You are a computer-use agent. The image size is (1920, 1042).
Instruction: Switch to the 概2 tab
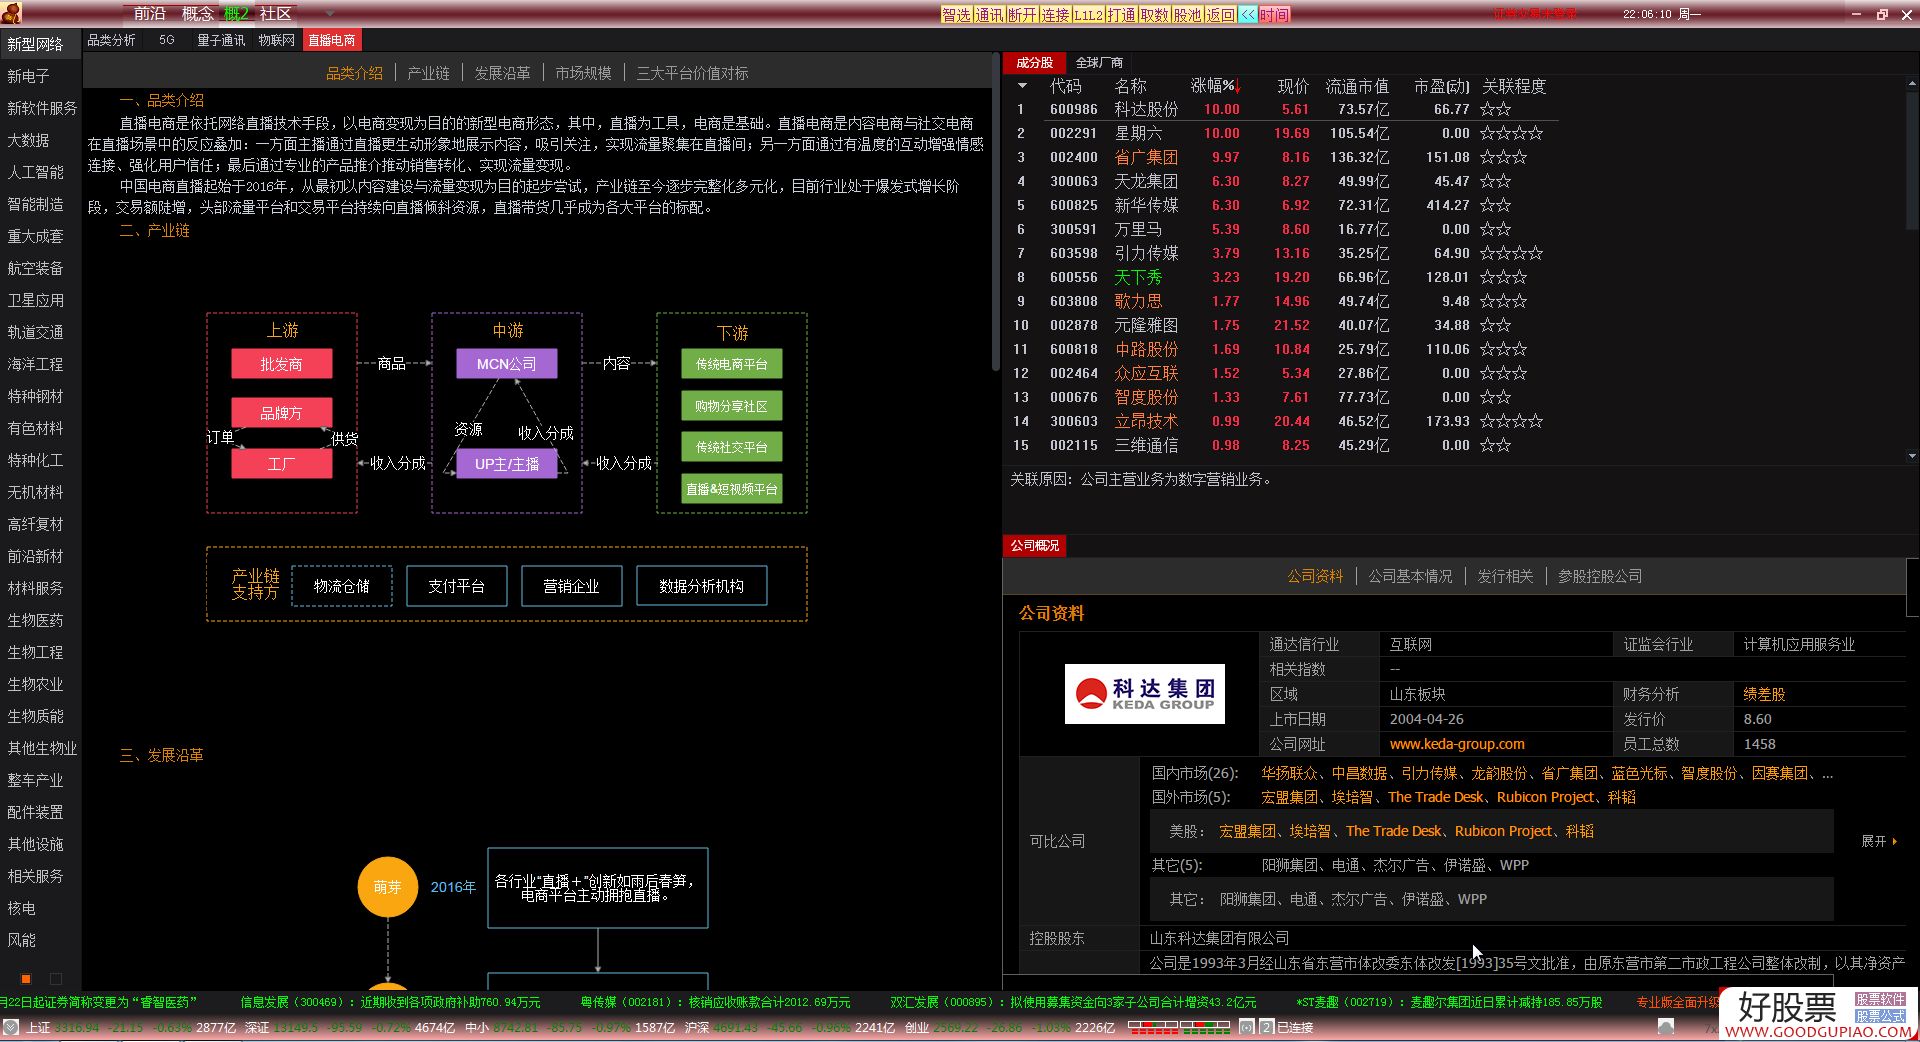[x=237, y=14]
